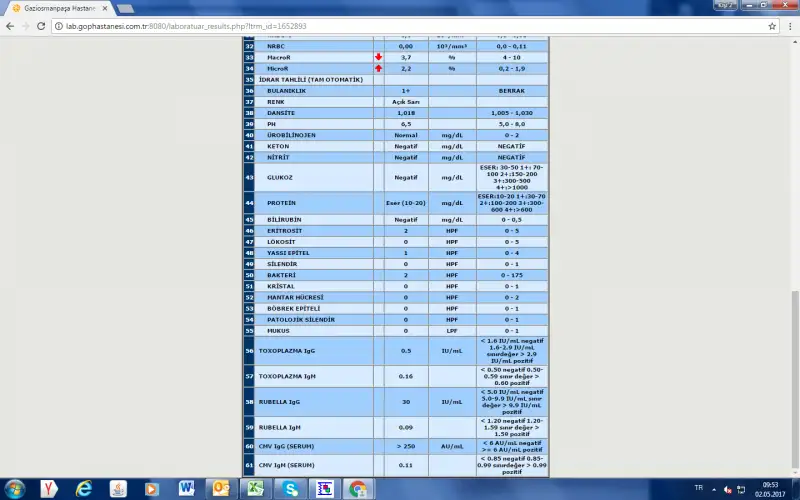
Task: Expand hidden system tray icons
Action: (x=713, y=489)
